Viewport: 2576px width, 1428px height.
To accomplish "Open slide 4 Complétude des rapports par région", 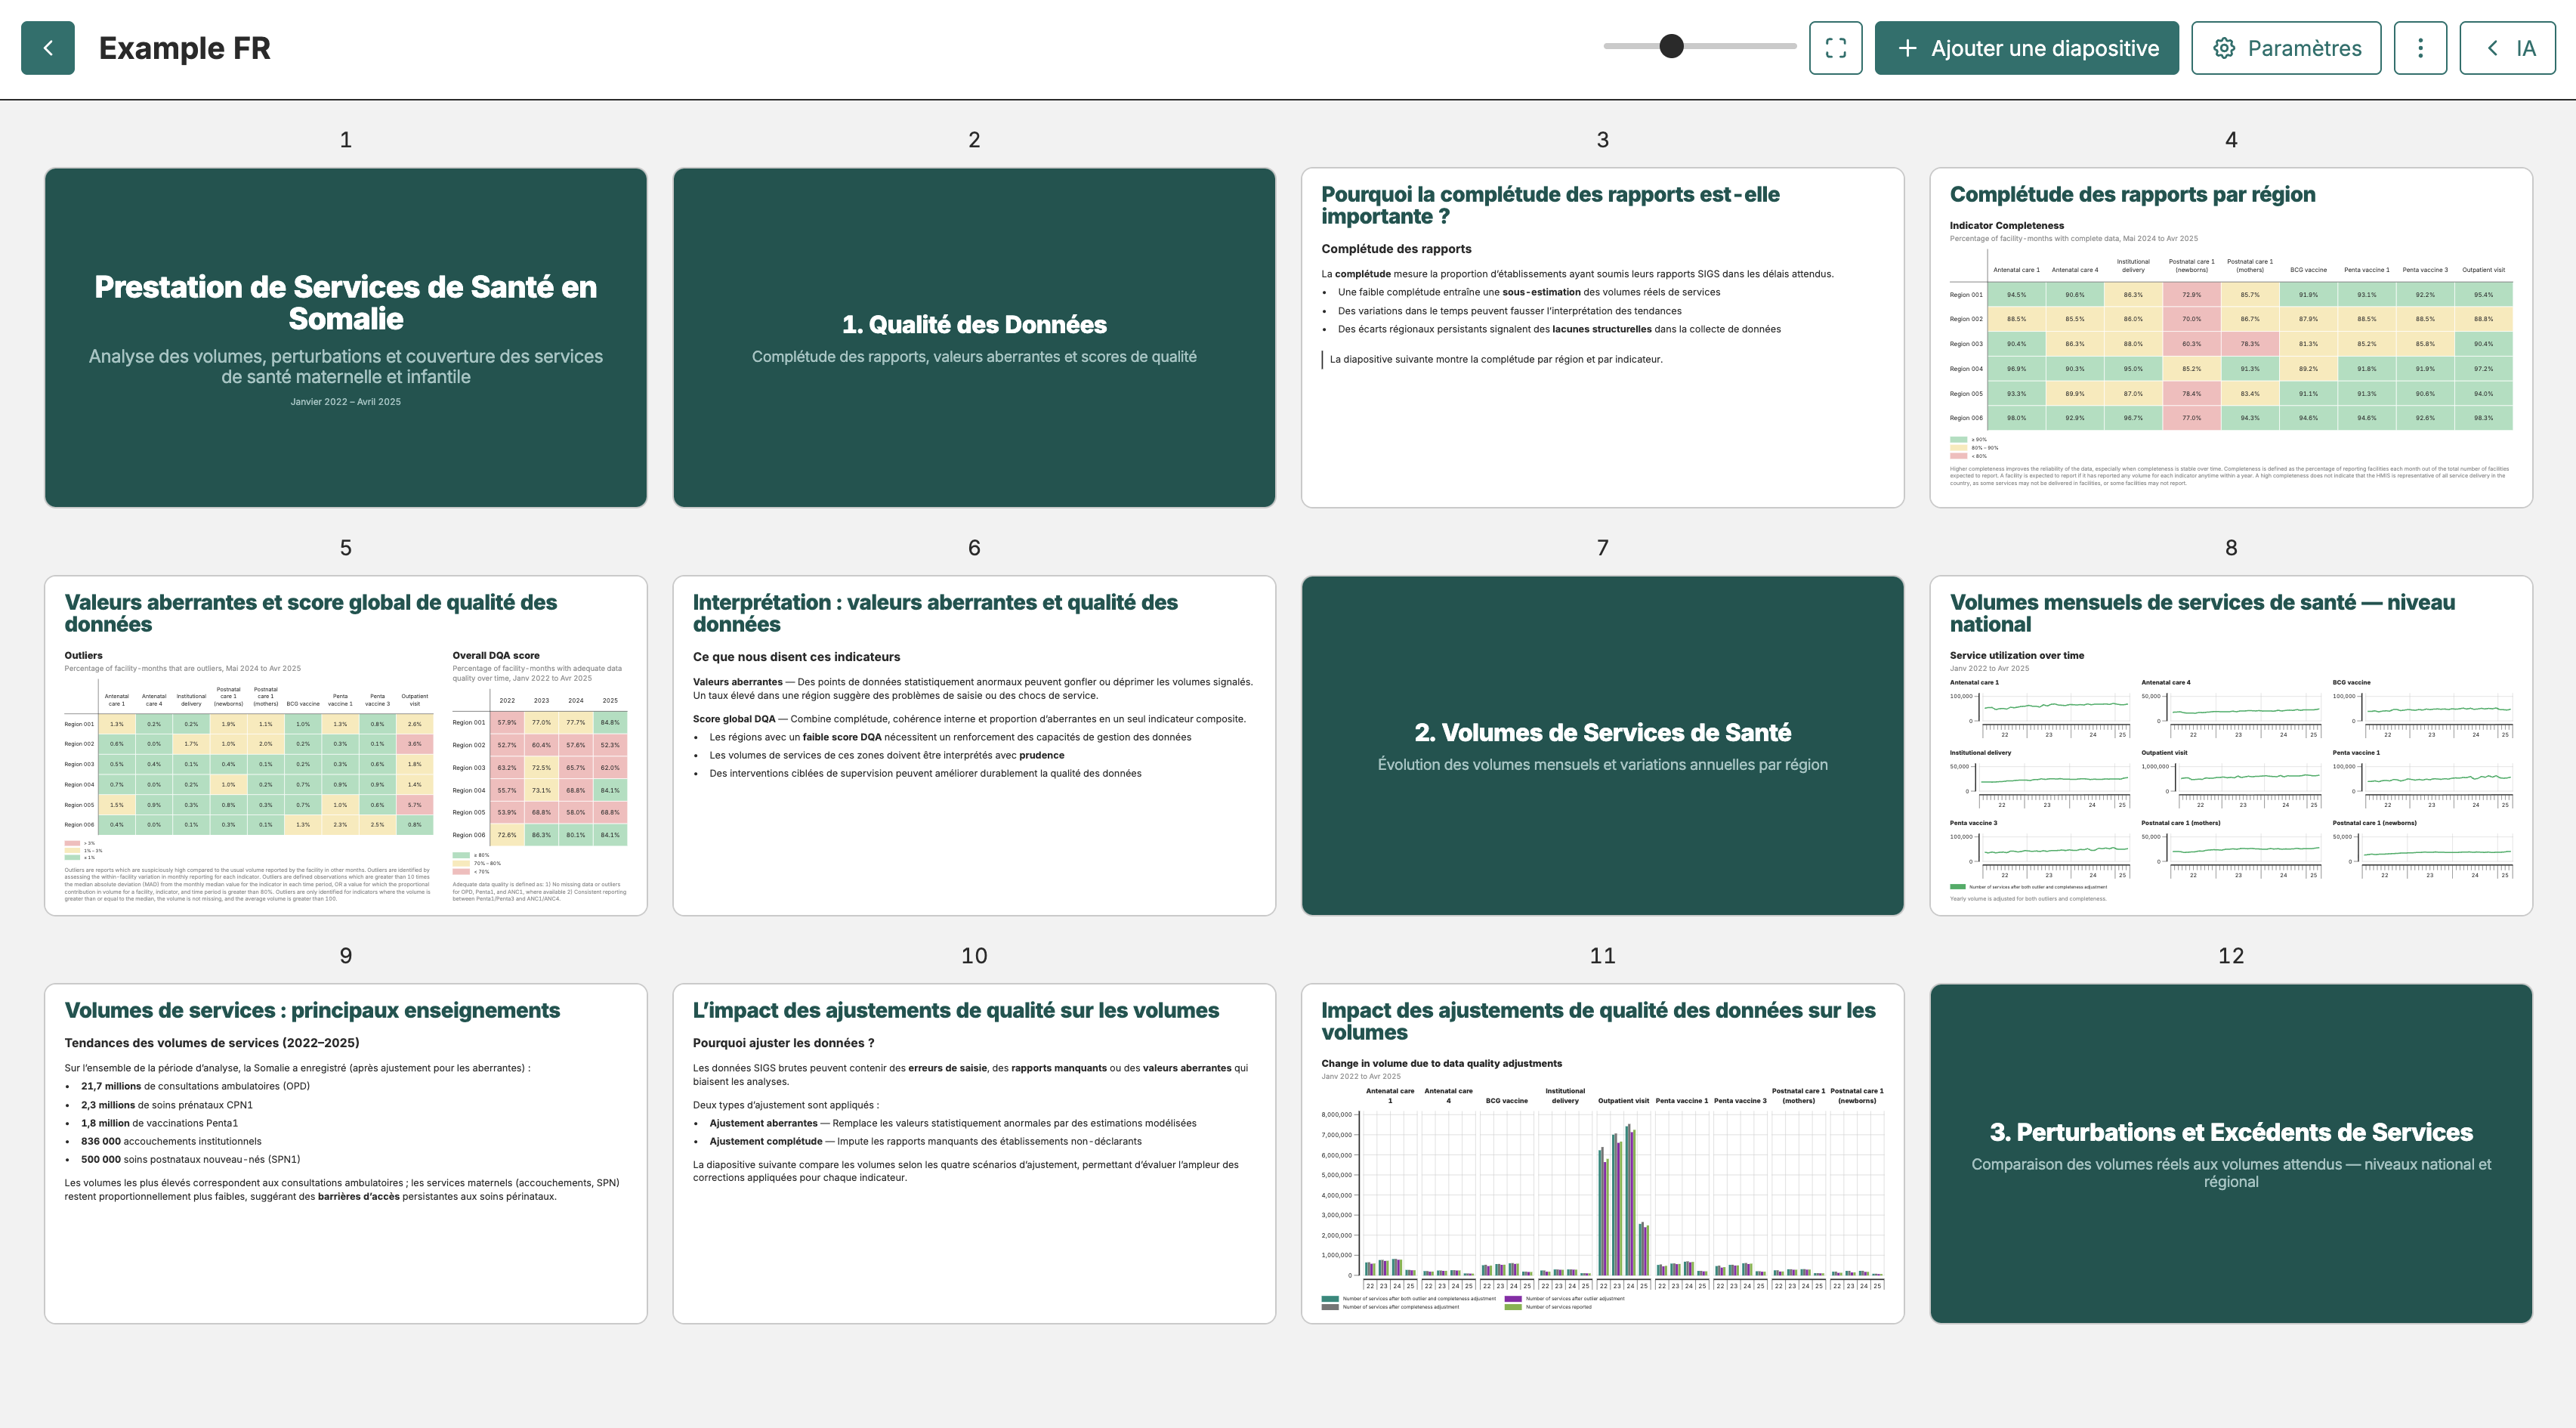I will [x=2231, y=337].
